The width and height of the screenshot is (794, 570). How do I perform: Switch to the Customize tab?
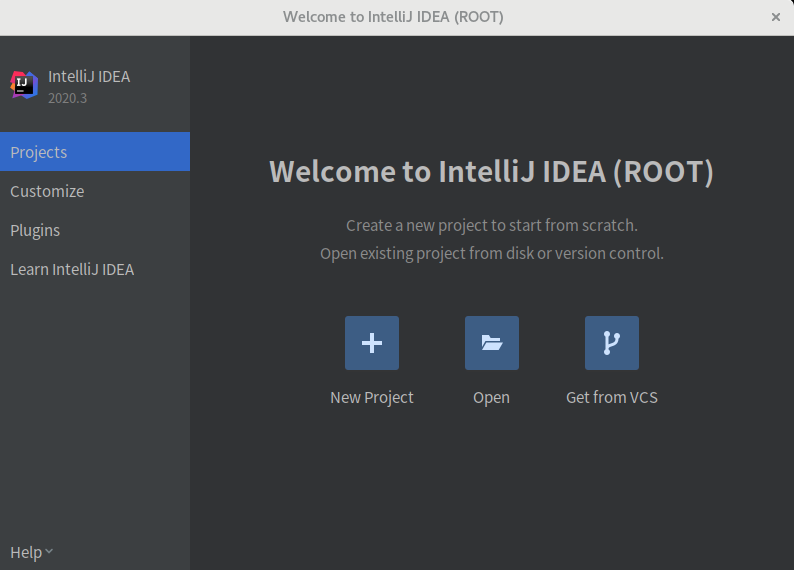tap(95, 191)
